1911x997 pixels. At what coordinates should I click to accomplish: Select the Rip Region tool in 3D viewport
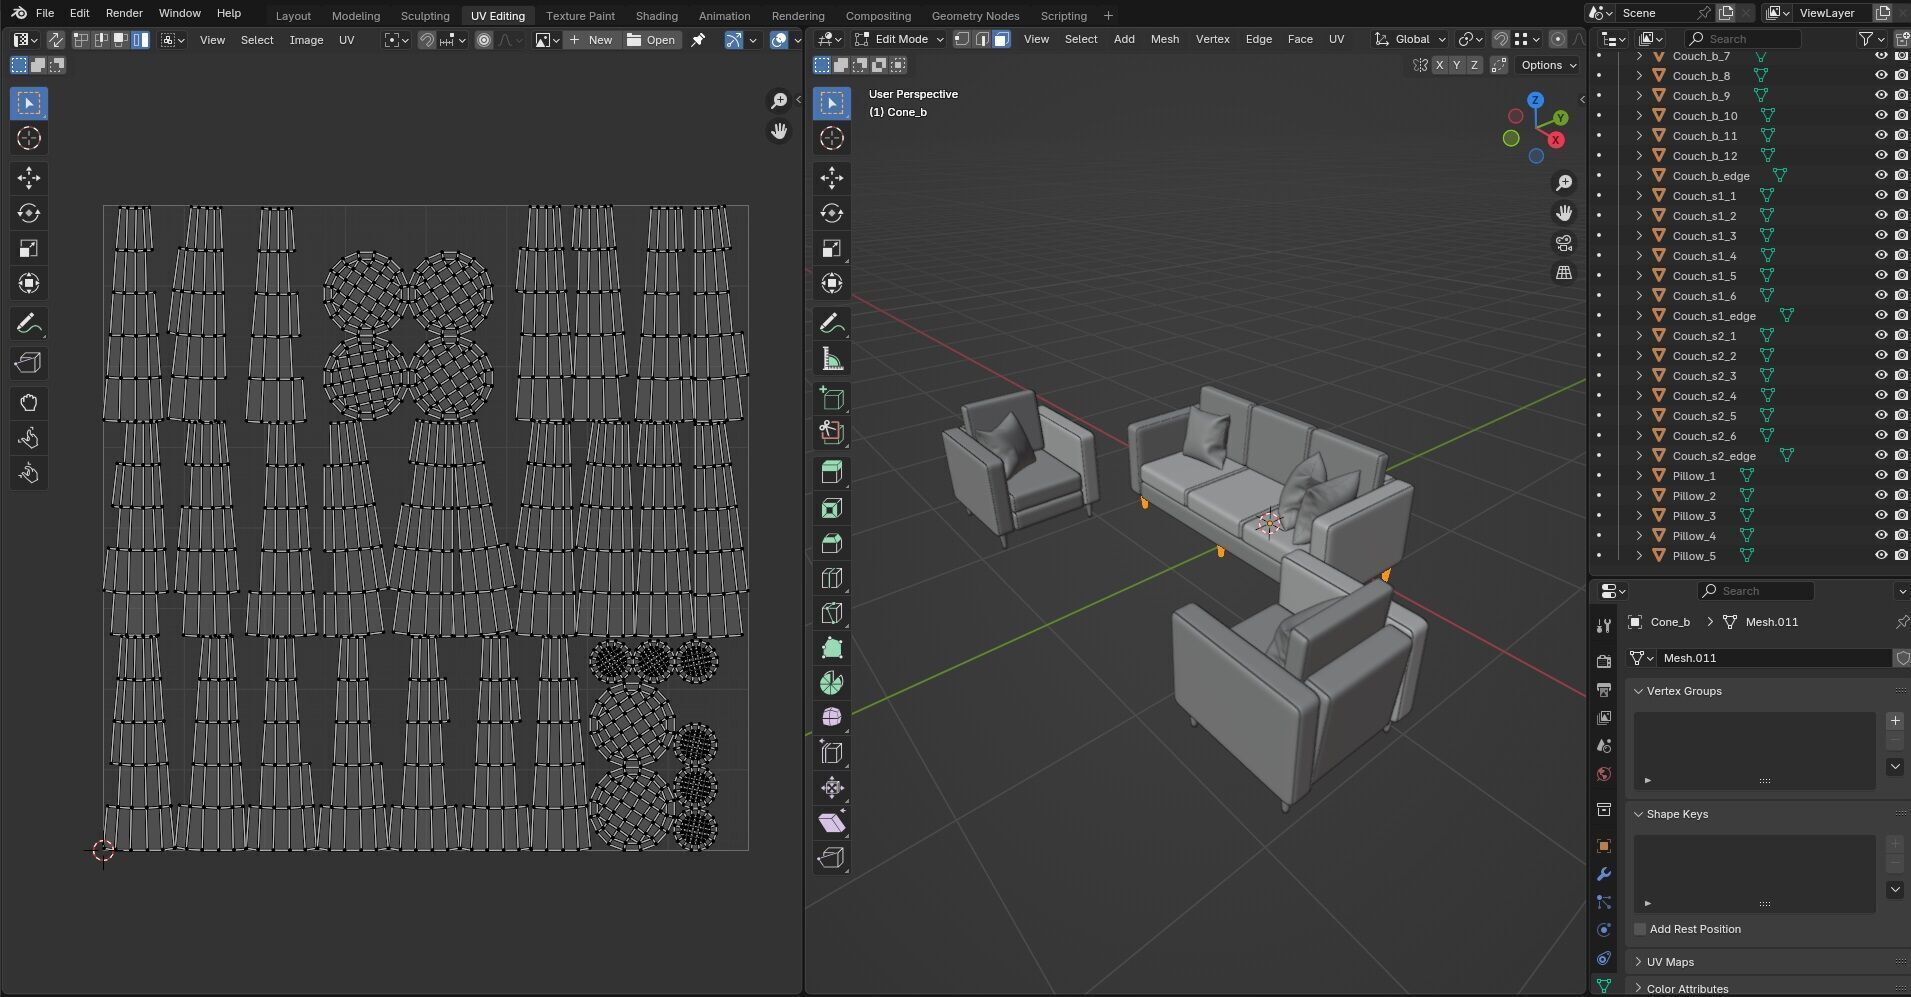[x=832, y=858]
